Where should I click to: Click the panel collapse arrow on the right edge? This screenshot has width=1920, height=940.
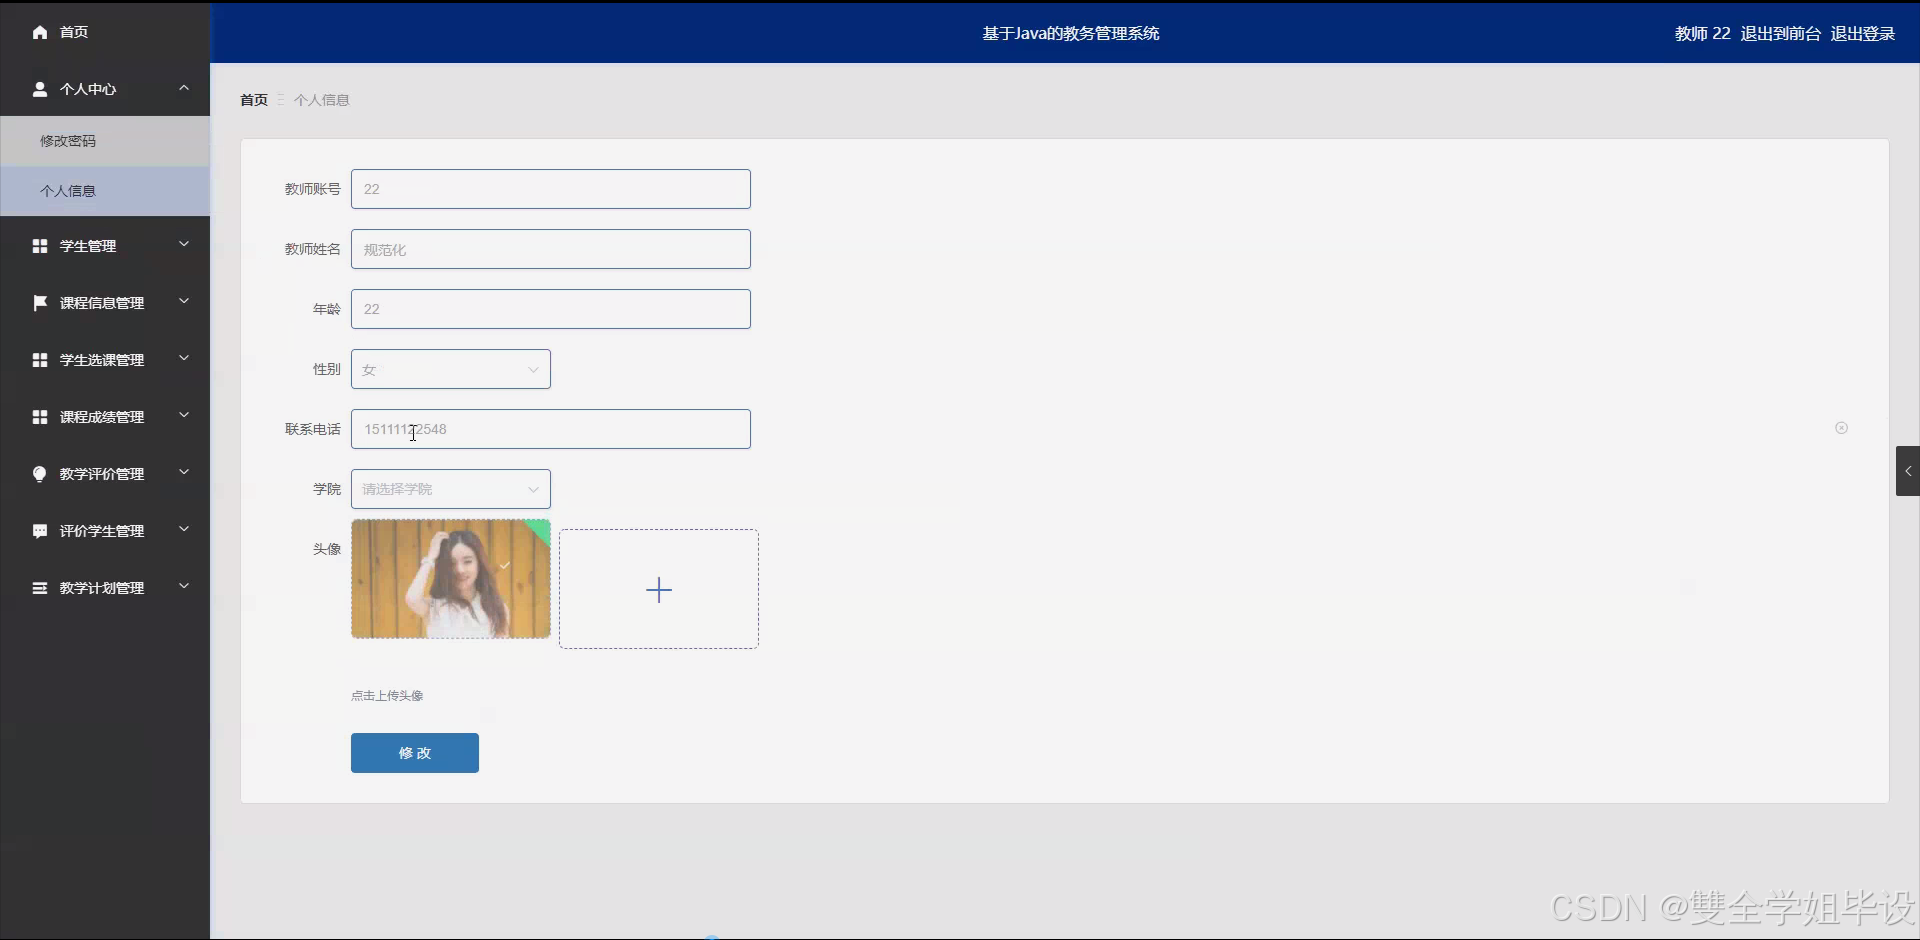tap(1908, 470)
